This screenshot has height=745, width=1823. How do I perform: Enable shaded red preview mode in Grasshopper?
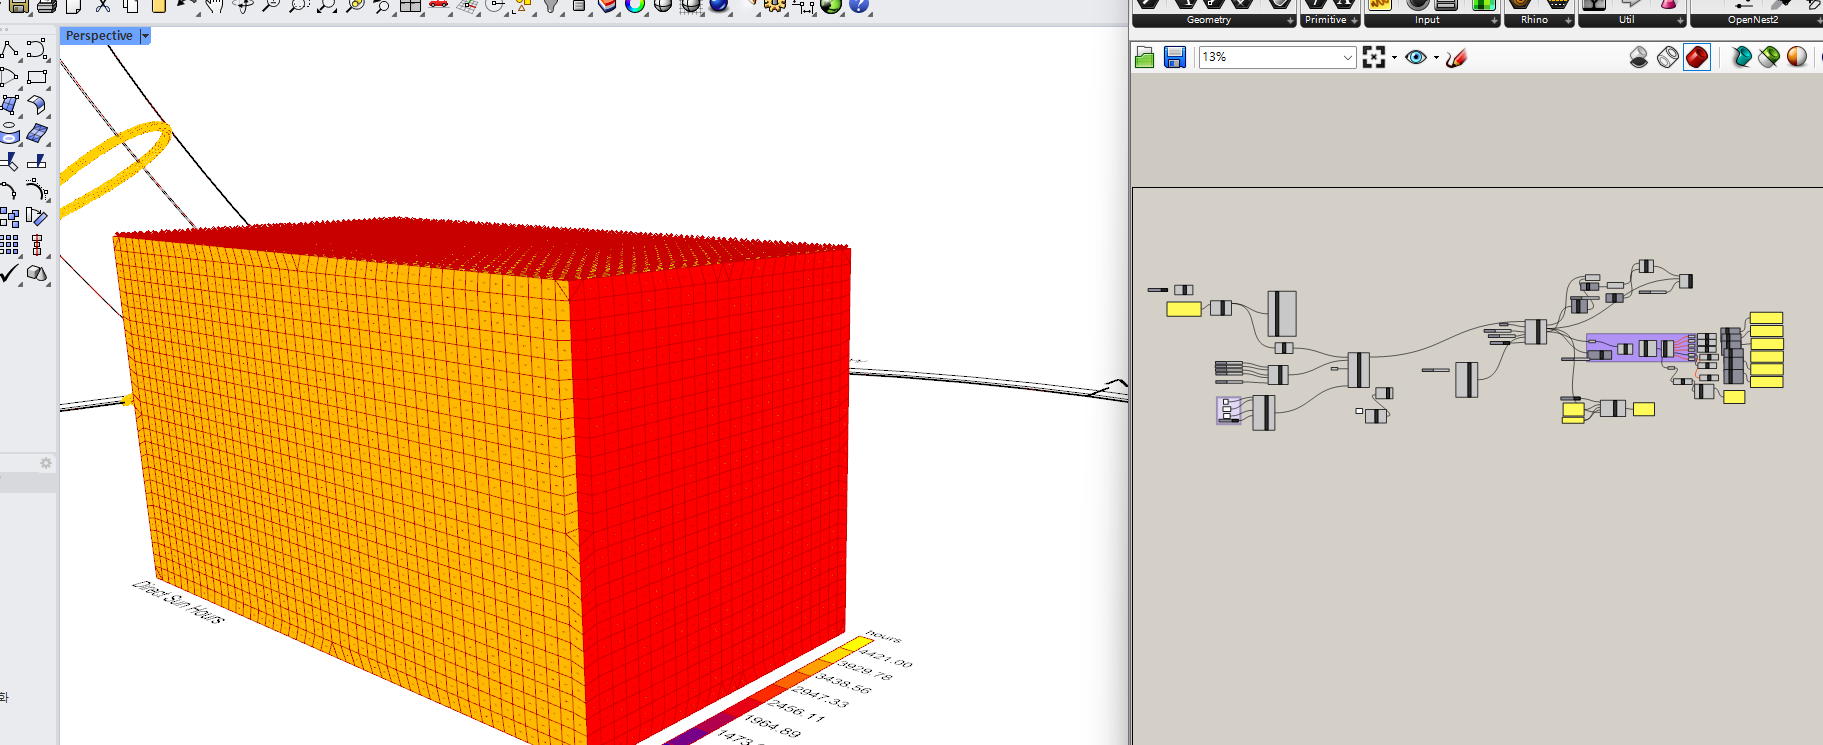[1697, 57]
